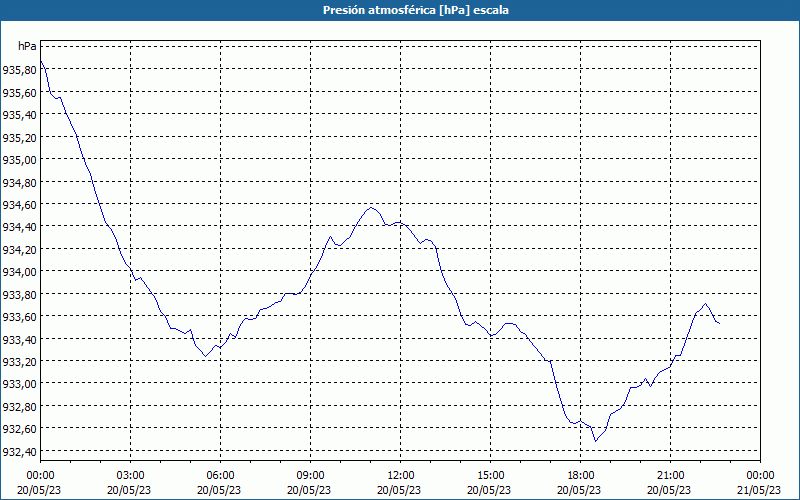Click the 03:00 time label on x-axis

click(x=131, y=476)
